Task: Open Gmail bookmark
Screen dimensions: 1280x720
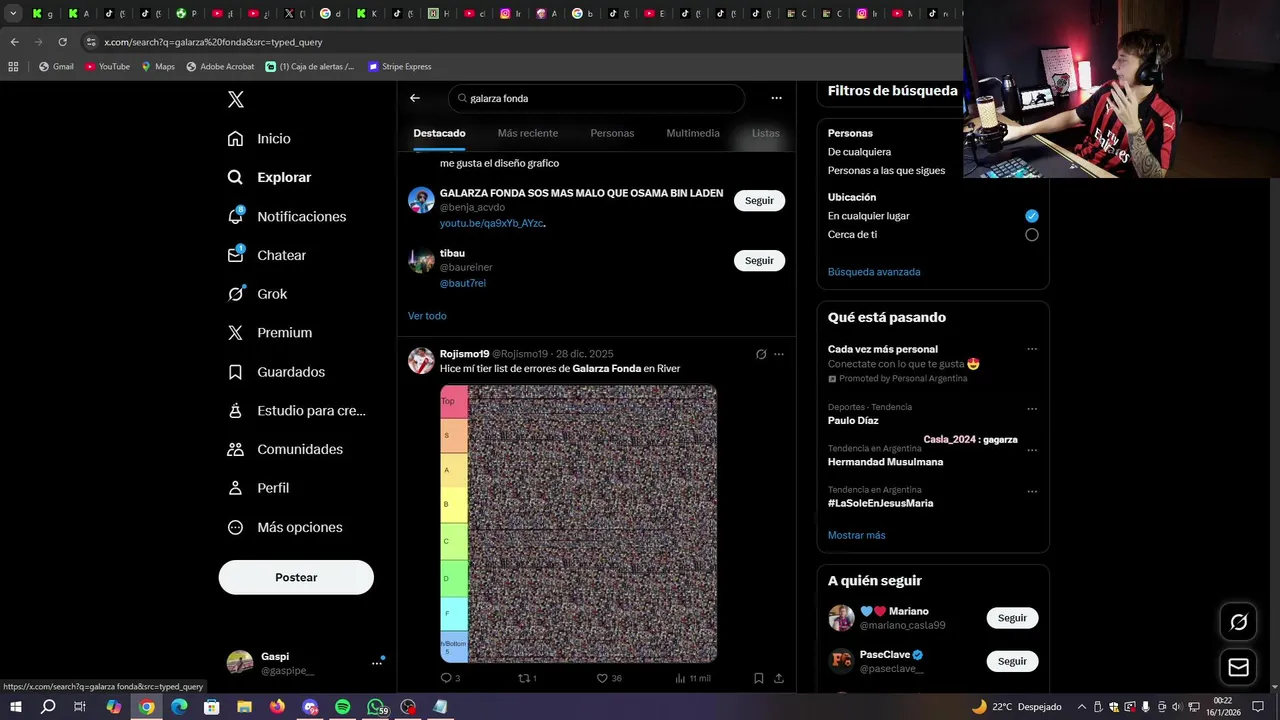Action: [x=56, y=67]
